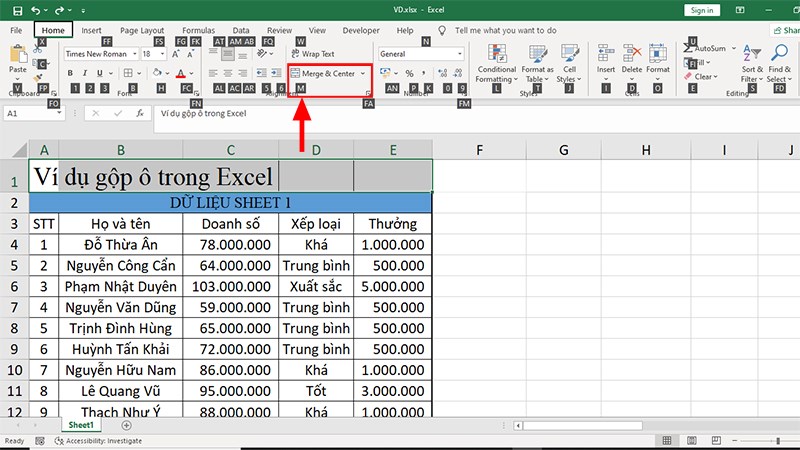Image resolution: width=800 pixels, height=450 pixels.
Task: Open the Times New Roman font dropdown
Action: [135, 54]
